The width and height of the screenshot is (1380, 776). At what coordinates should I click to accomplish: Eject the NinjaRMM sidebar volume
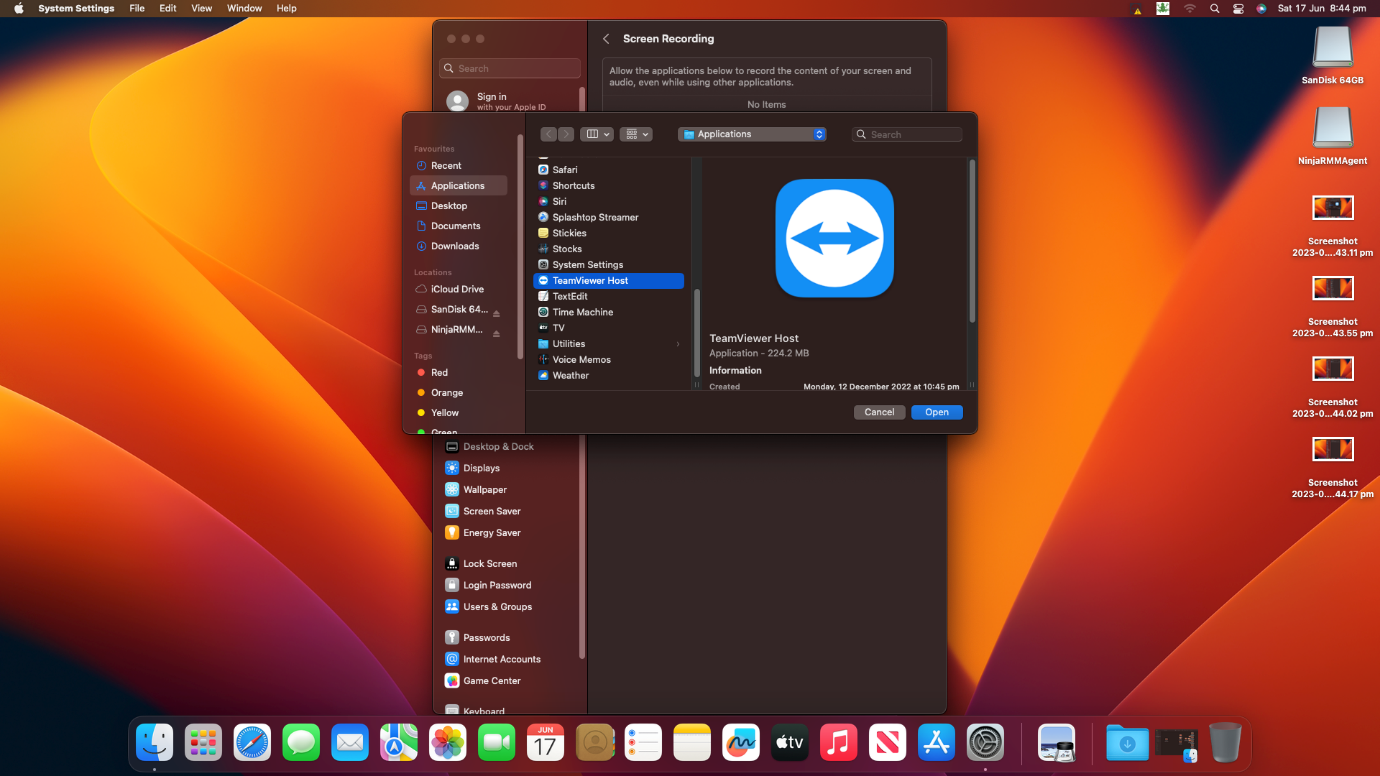coord(496,333)
